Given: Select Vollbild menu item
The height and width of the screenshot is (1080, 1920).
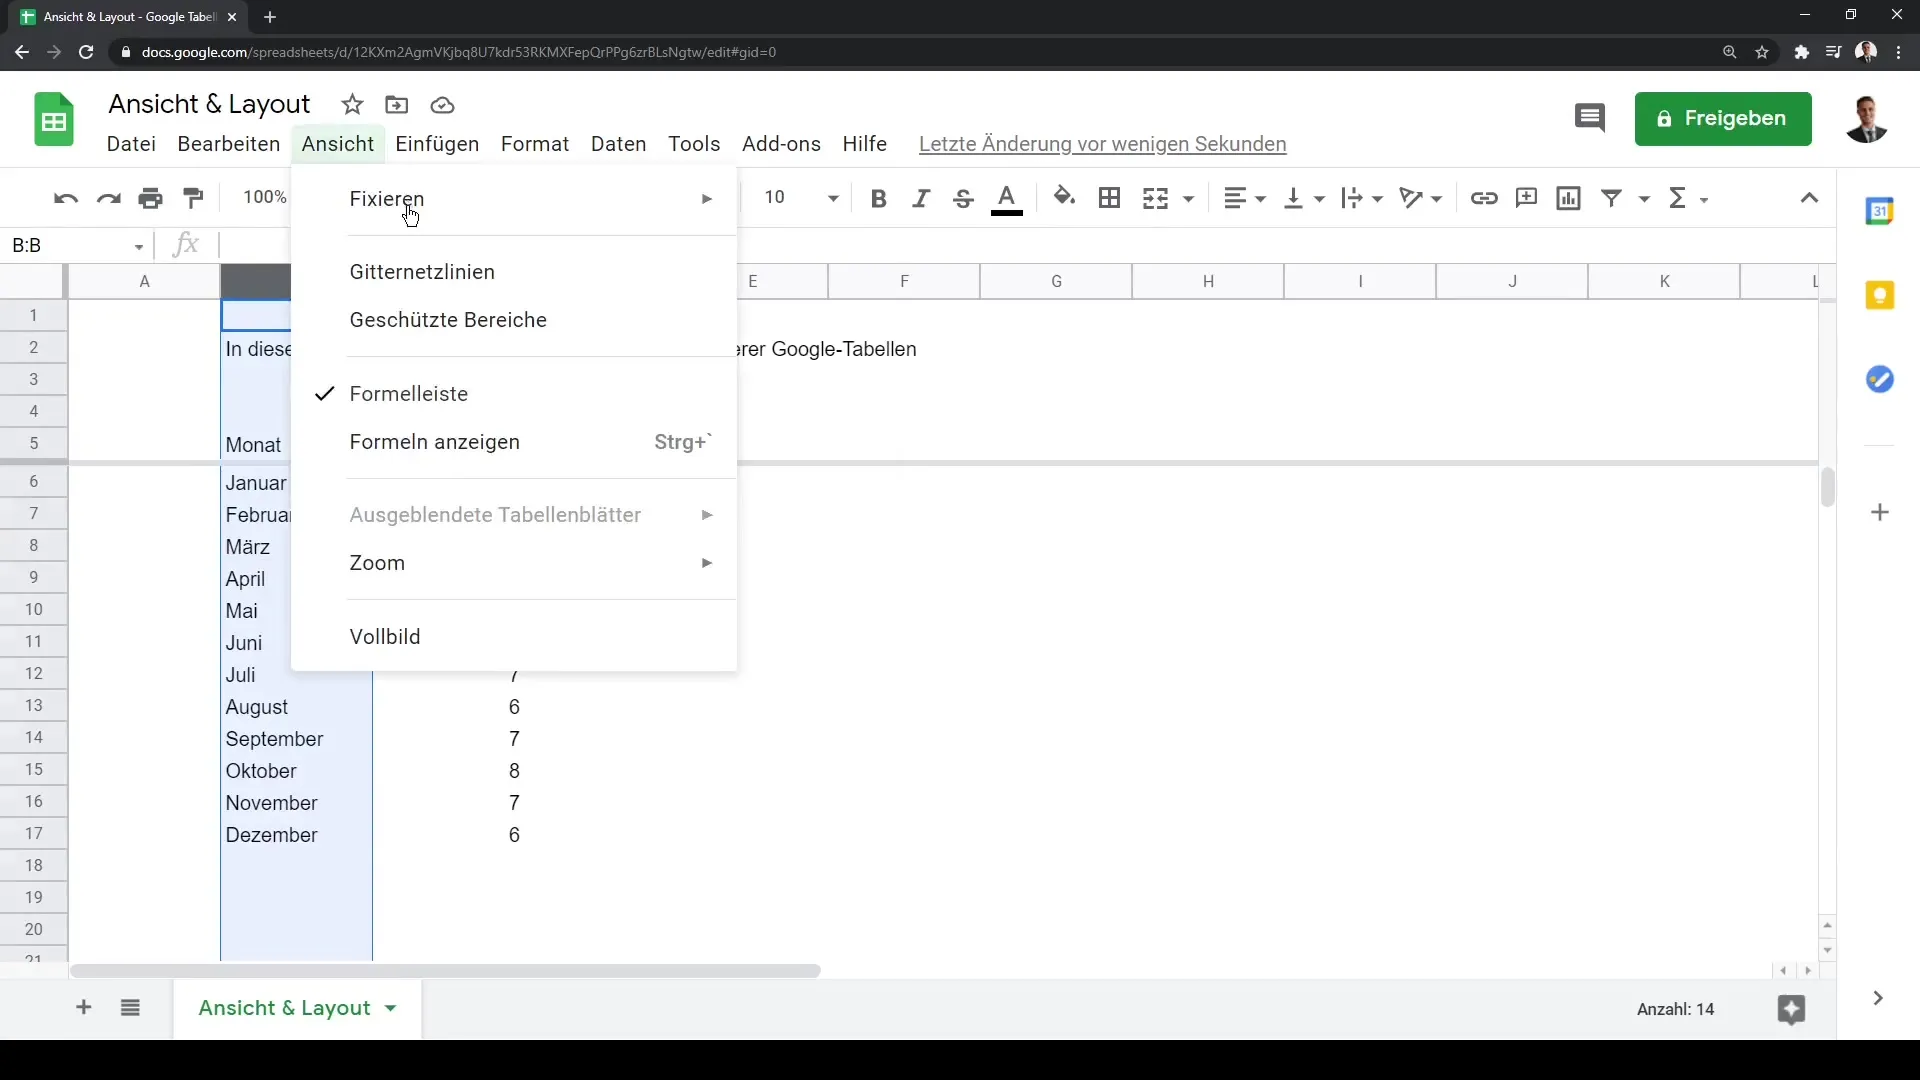Looking at the screenshot, I should click(x=514, y=637).
